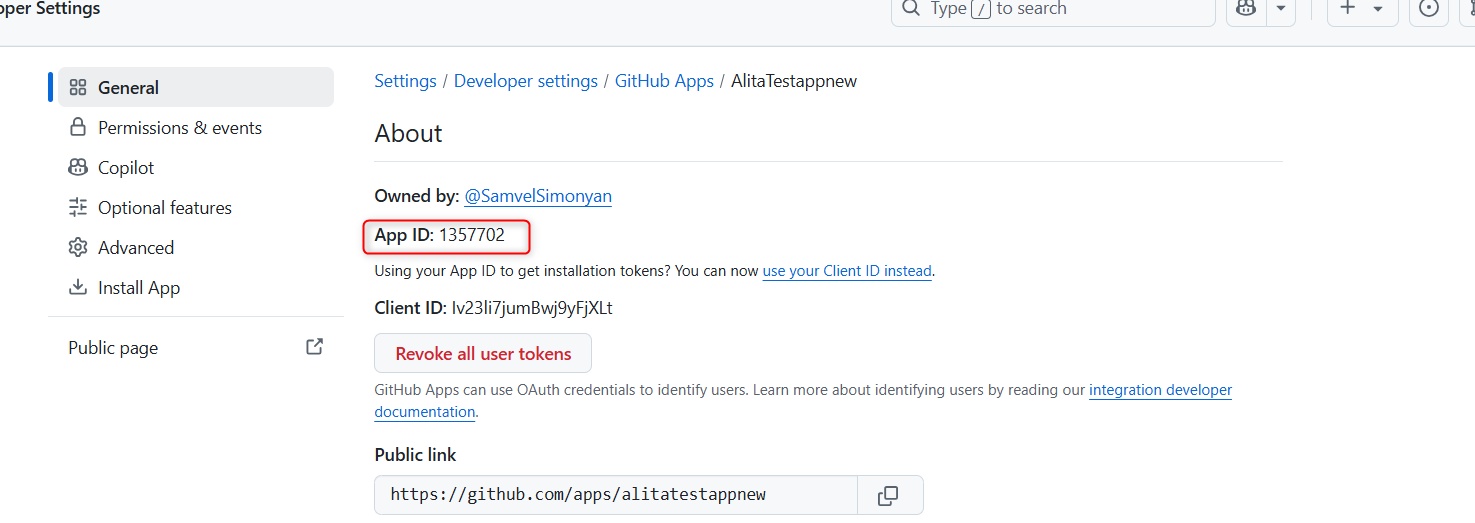Click the lock icon beside Permissions

[78, 127]
